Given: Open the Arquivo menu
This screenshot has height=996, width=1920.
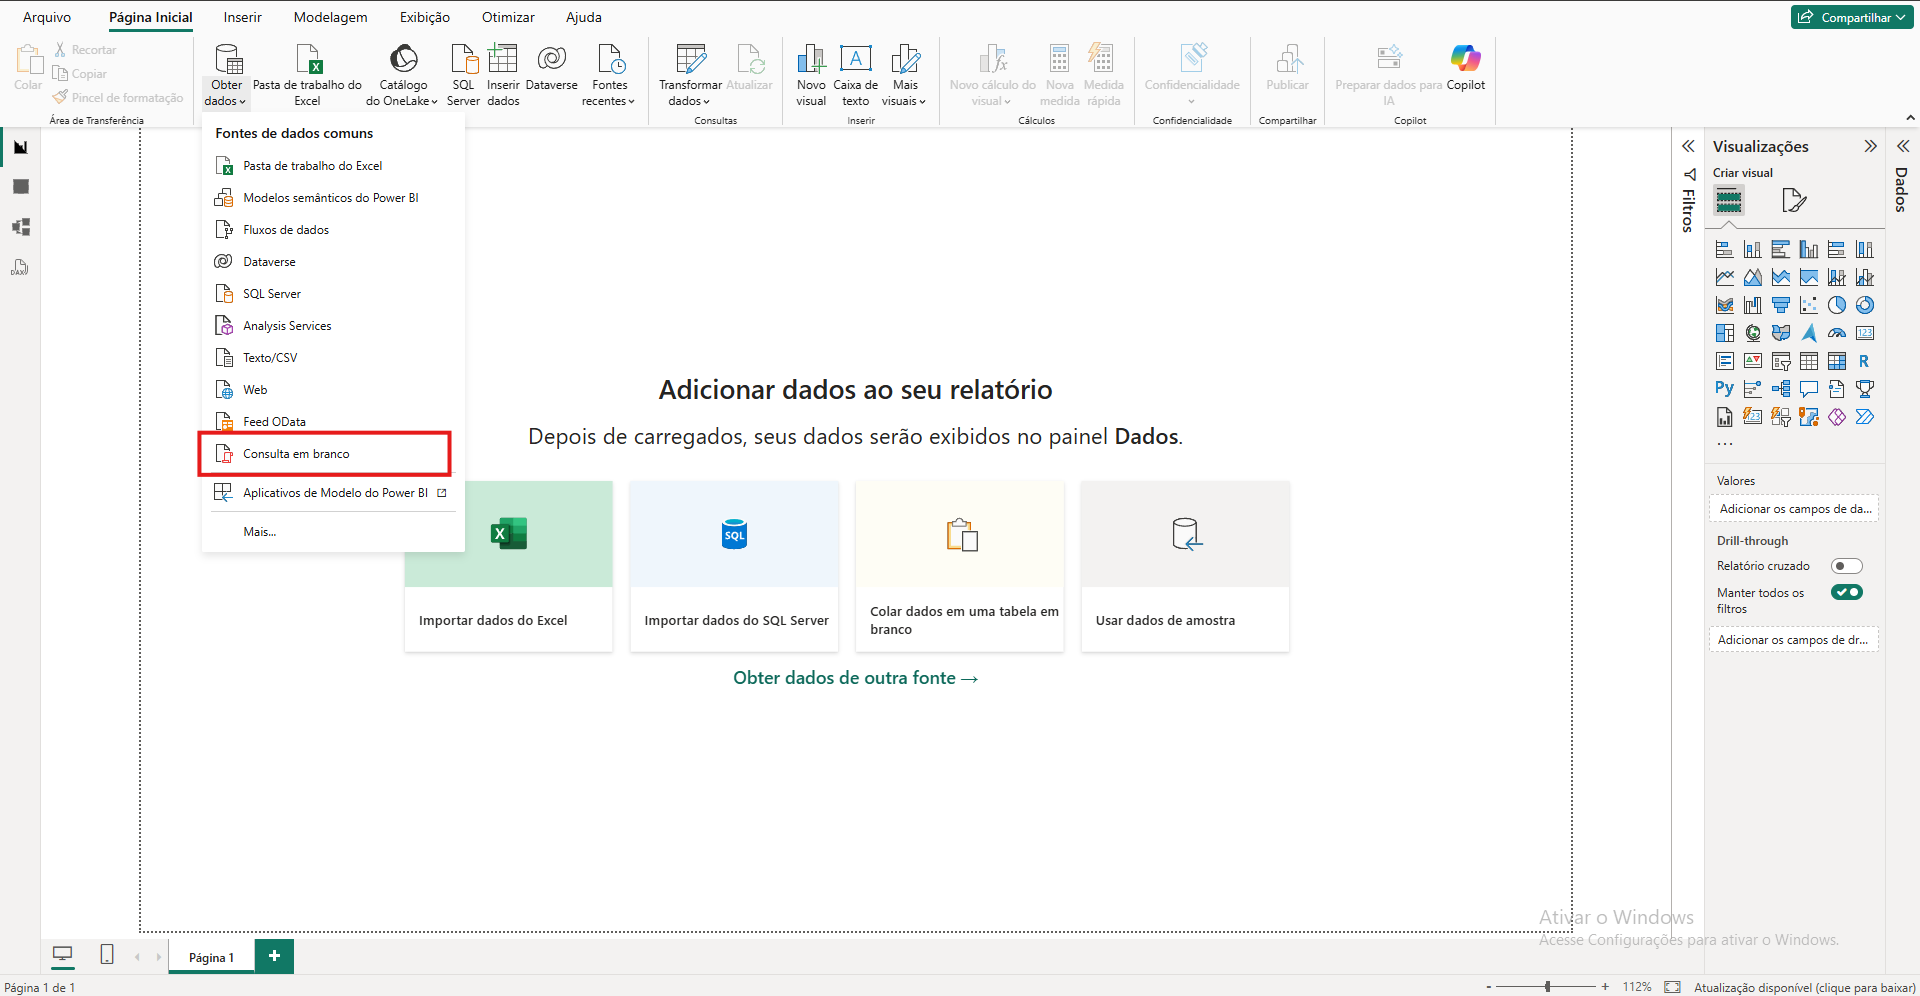Looking at the screenshot, I should [x=47, y=17].
